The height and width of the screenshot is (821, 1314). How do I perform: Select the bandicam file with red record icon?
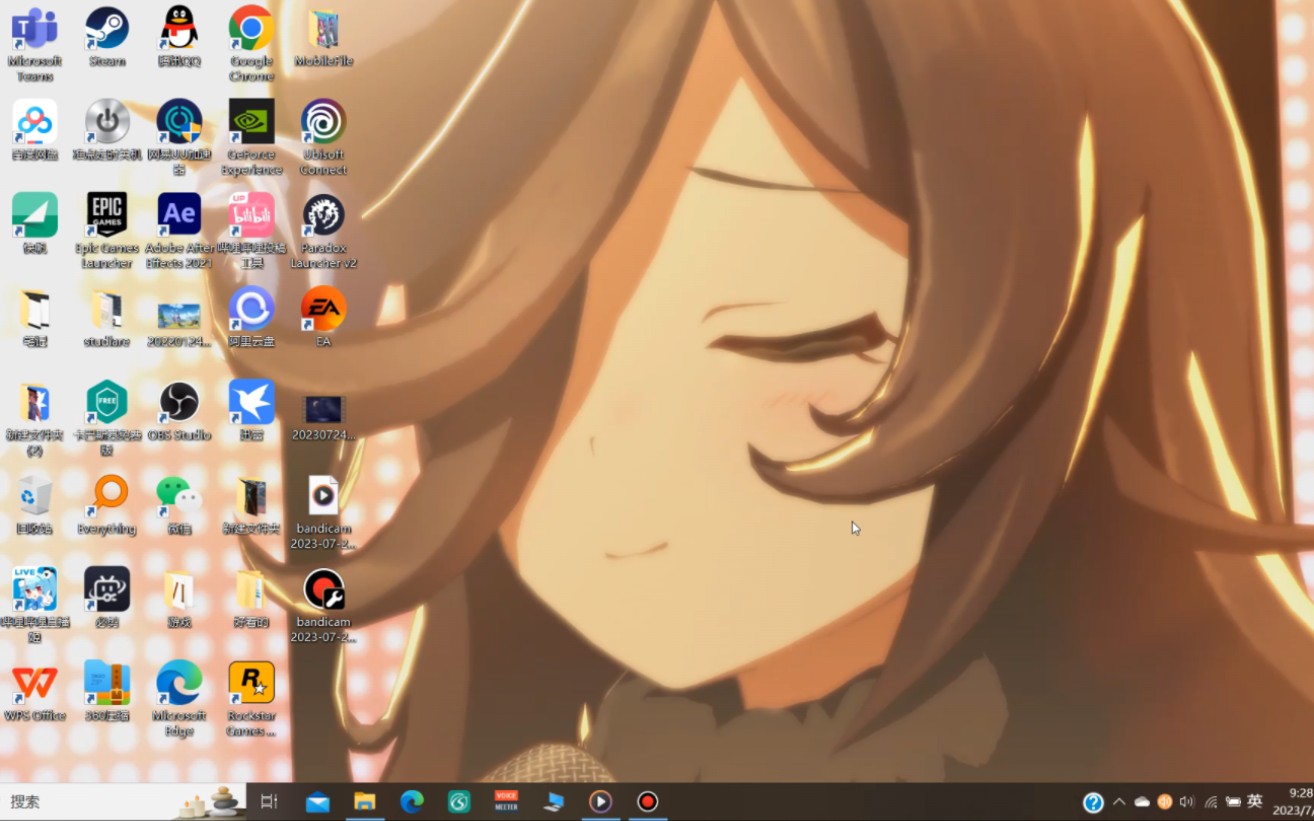coord(323,606)
